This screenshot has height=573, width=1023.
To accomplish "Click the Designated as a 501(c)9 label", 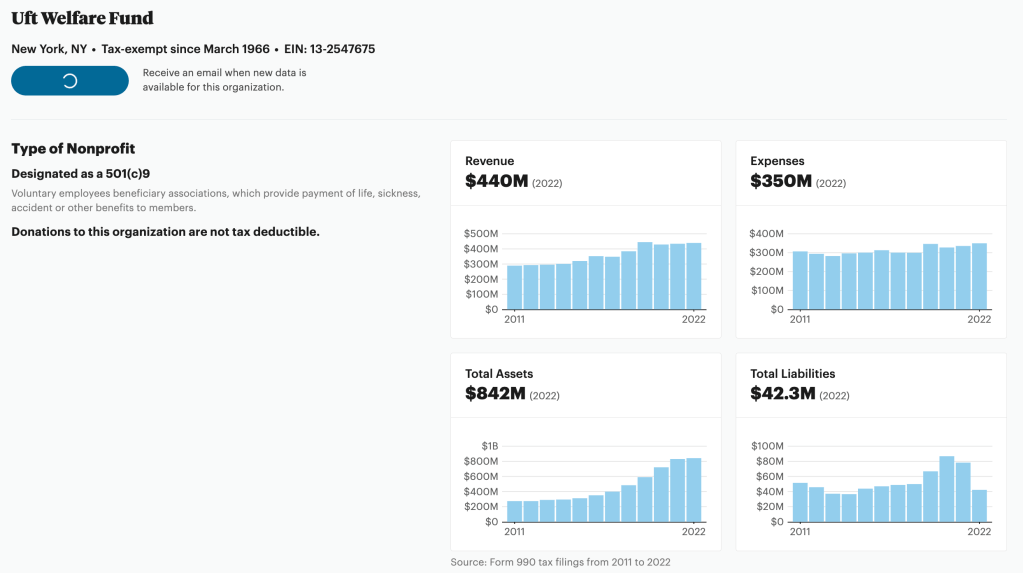I will click(x=80, y=173).
